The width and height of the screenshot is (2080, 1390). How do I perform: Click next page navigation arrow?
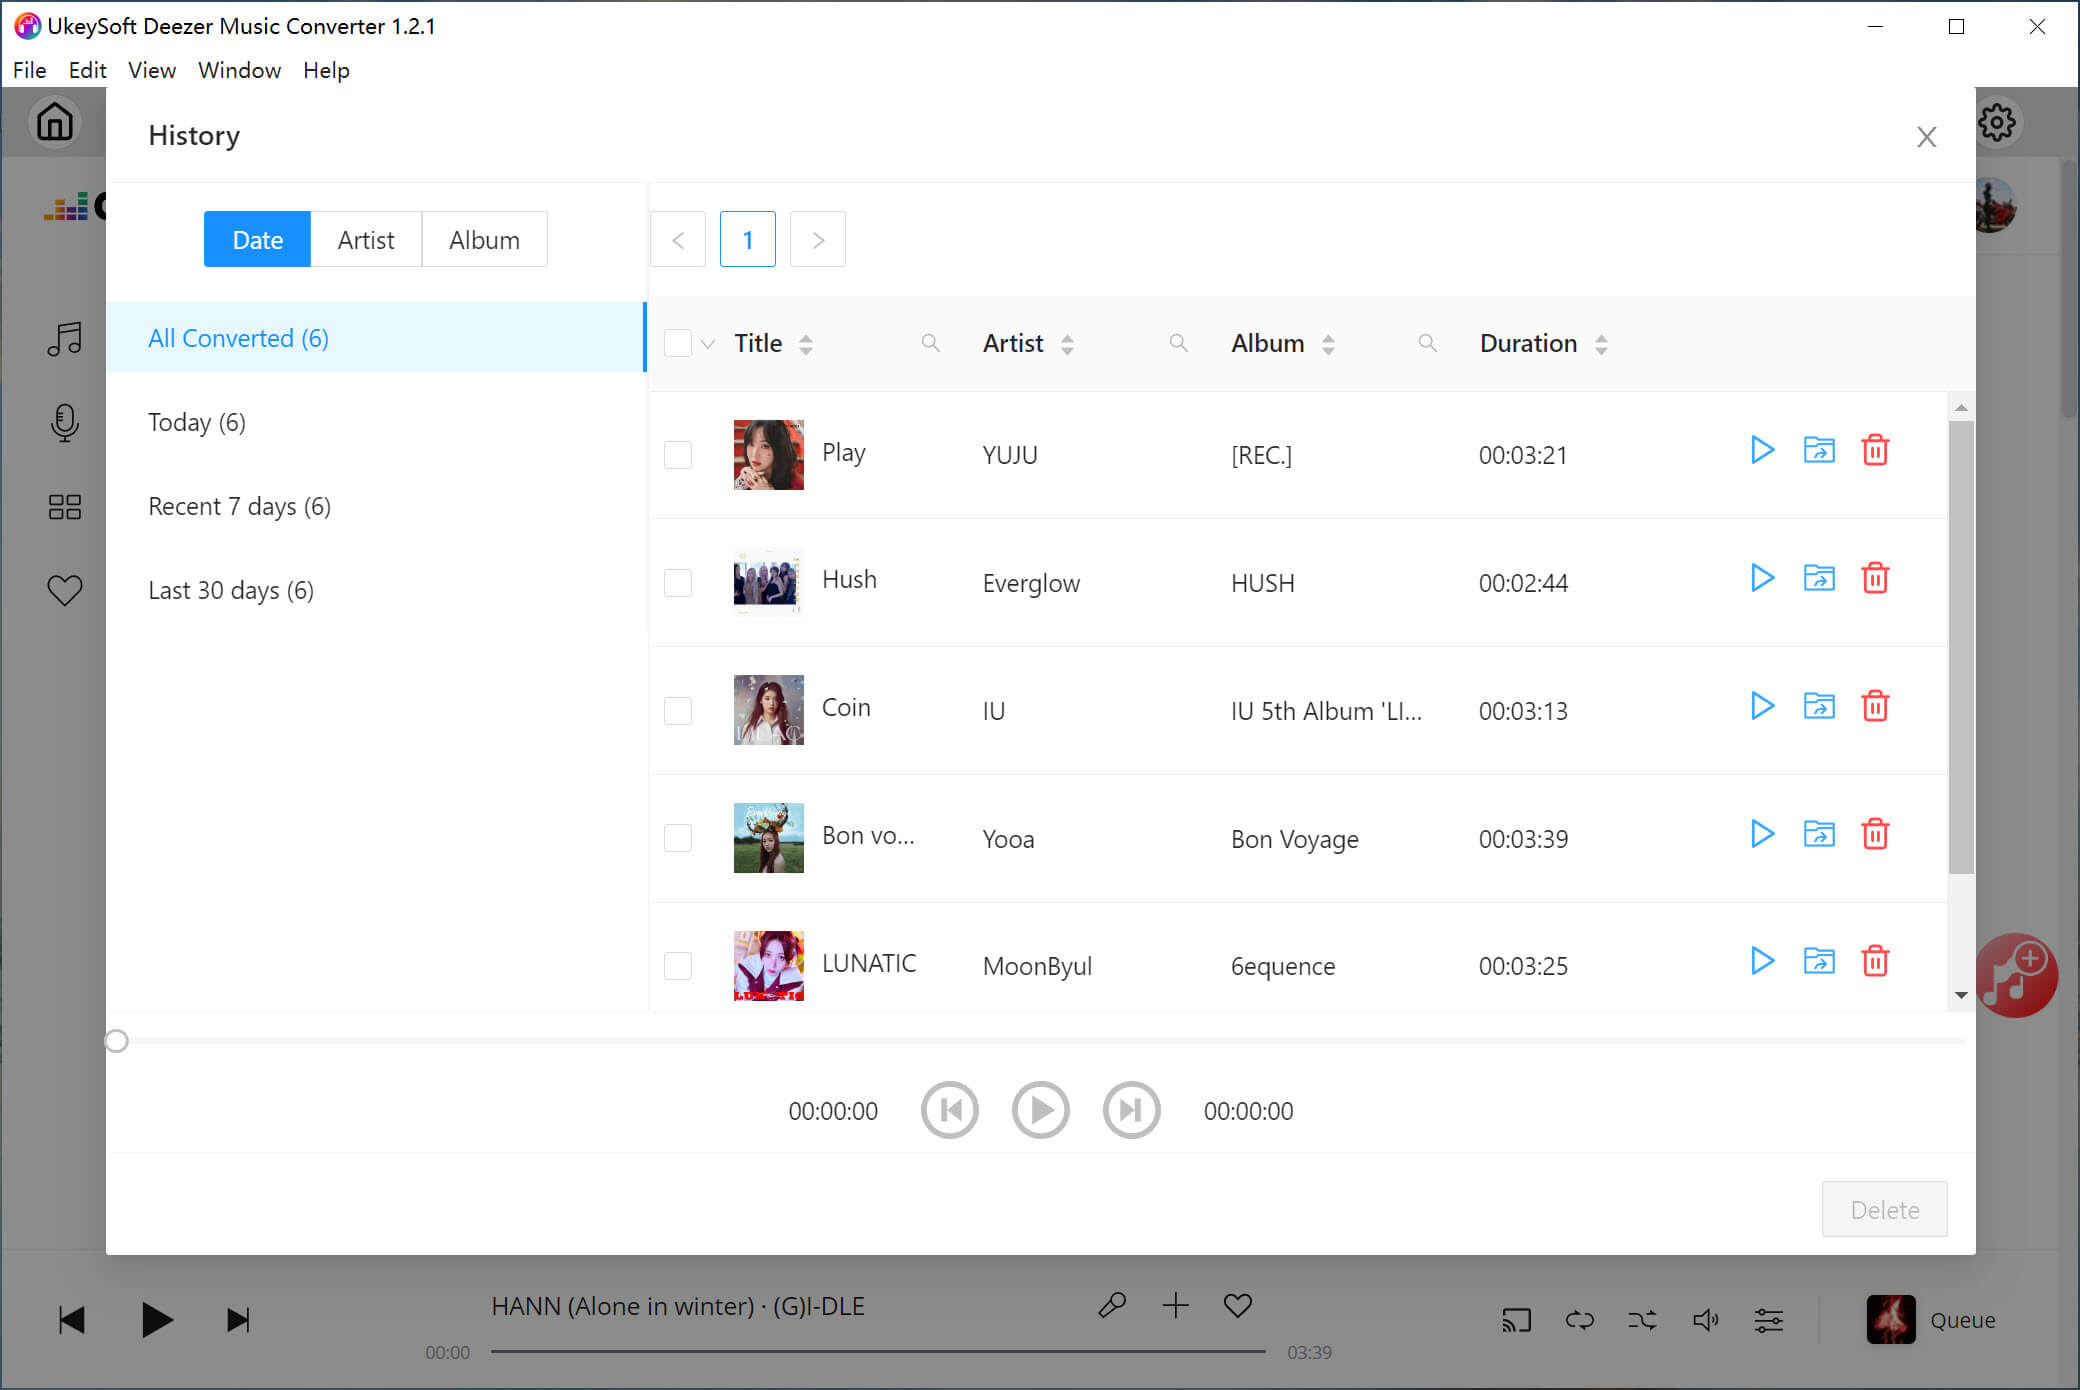click(816, 239)
